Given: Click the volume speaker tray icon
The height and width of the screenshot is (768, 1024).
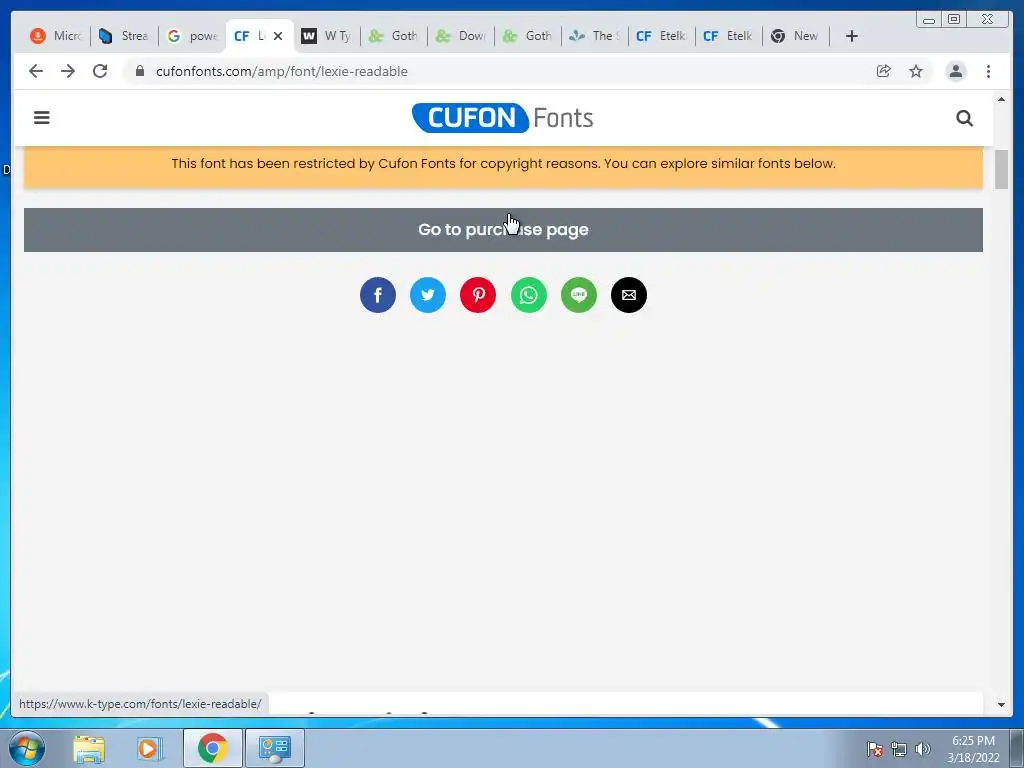Looking at the screenshot, I should pos(923,749).
